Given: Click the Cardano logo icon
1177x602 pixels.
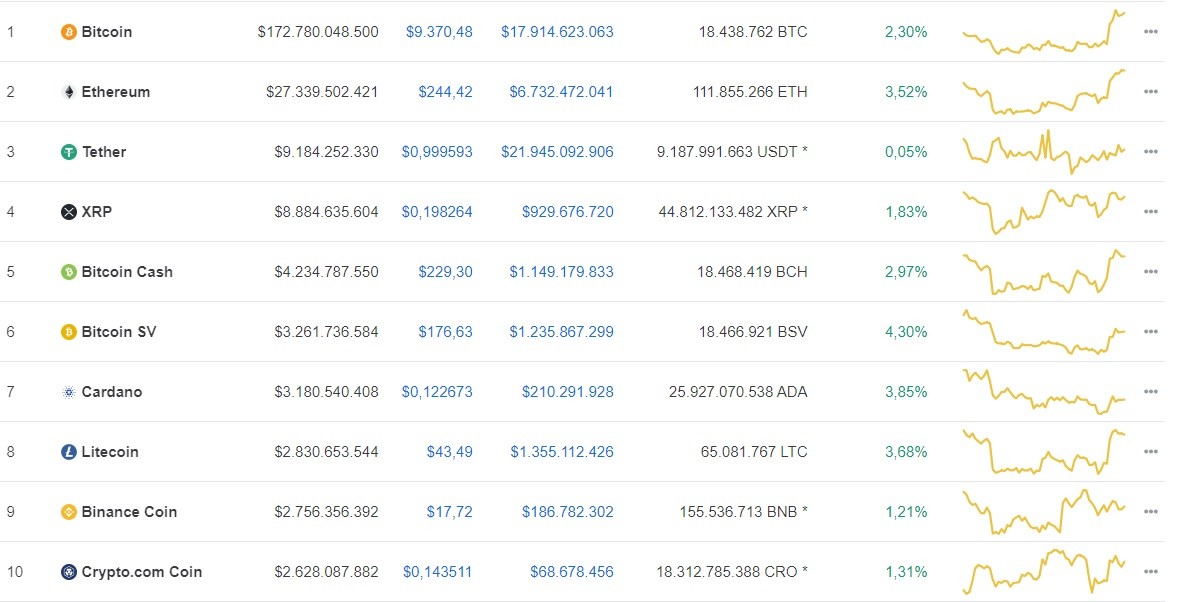Looking at the screenshot, I should coord(67,391).
